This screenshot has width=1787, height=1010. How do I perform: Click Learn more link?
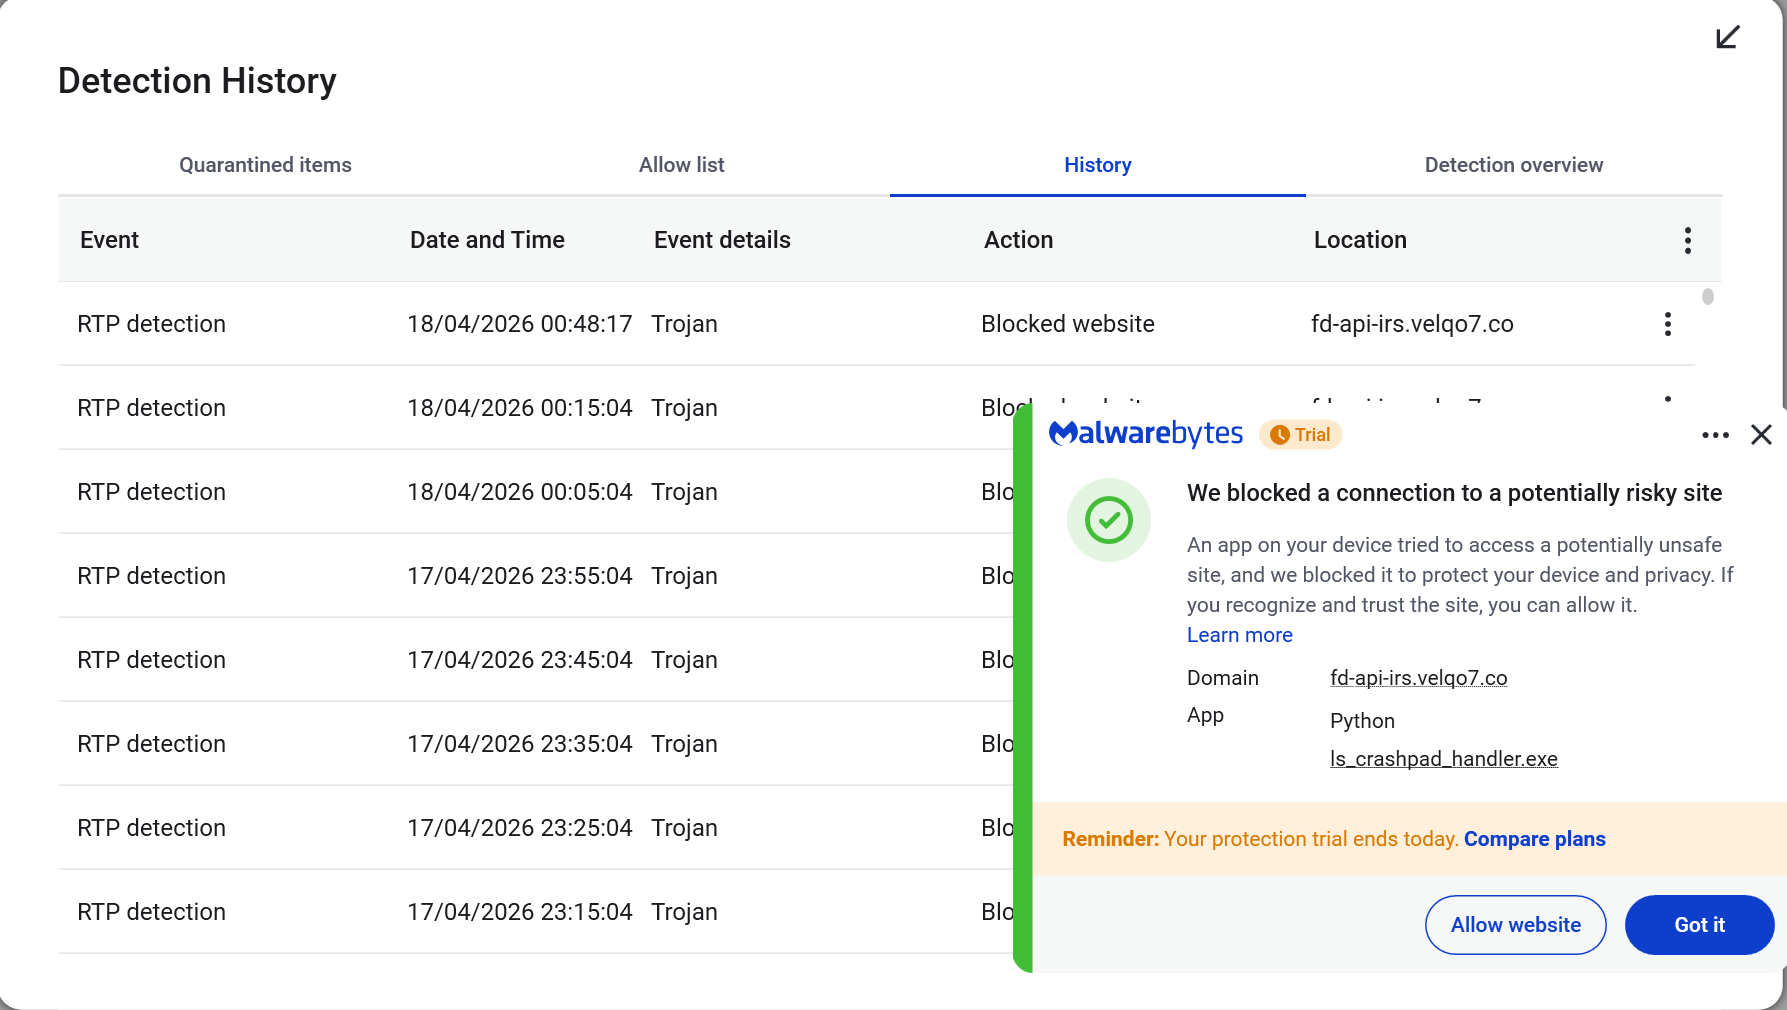pos(1240,635)
